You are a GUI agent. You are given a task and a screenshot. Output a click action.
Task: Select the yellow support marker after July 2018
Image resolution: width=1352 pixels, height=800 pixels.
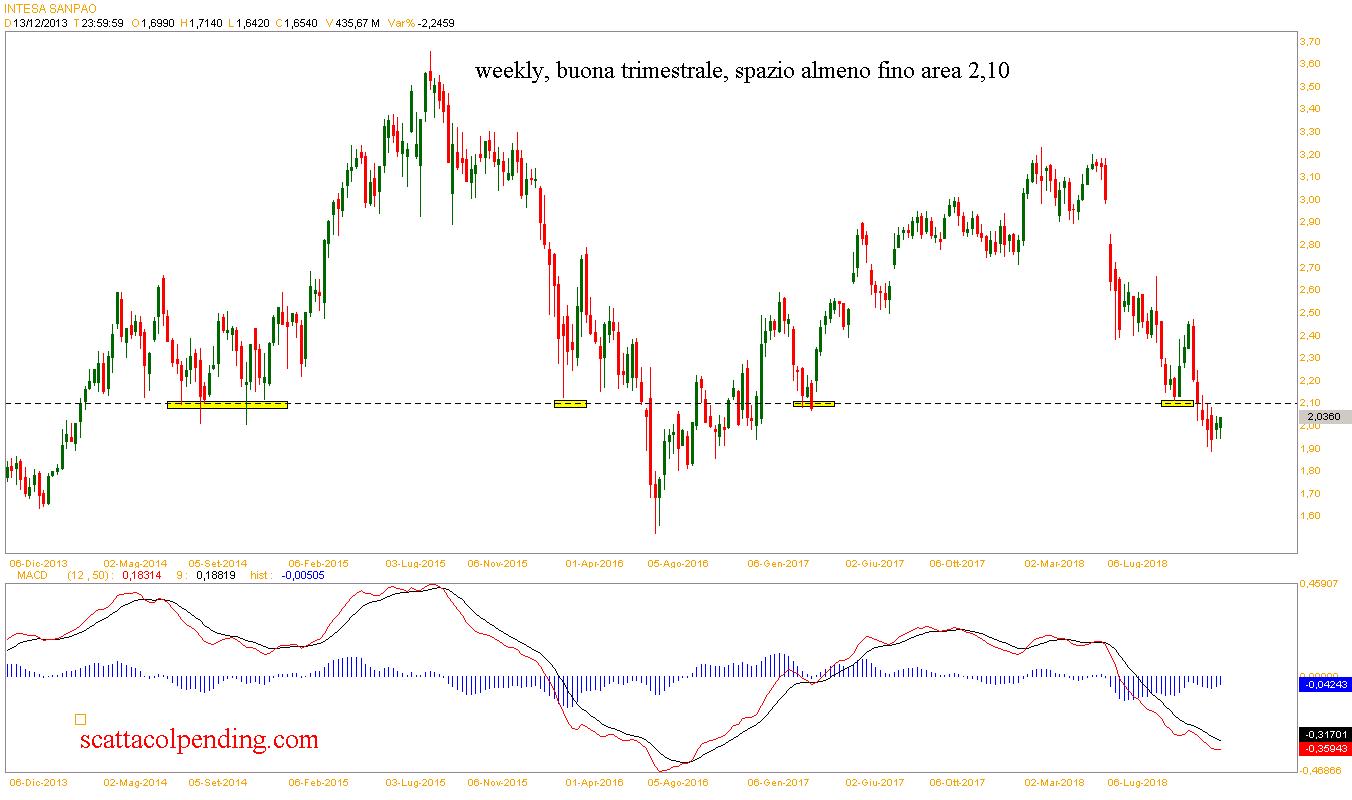tap(1177, 403)
